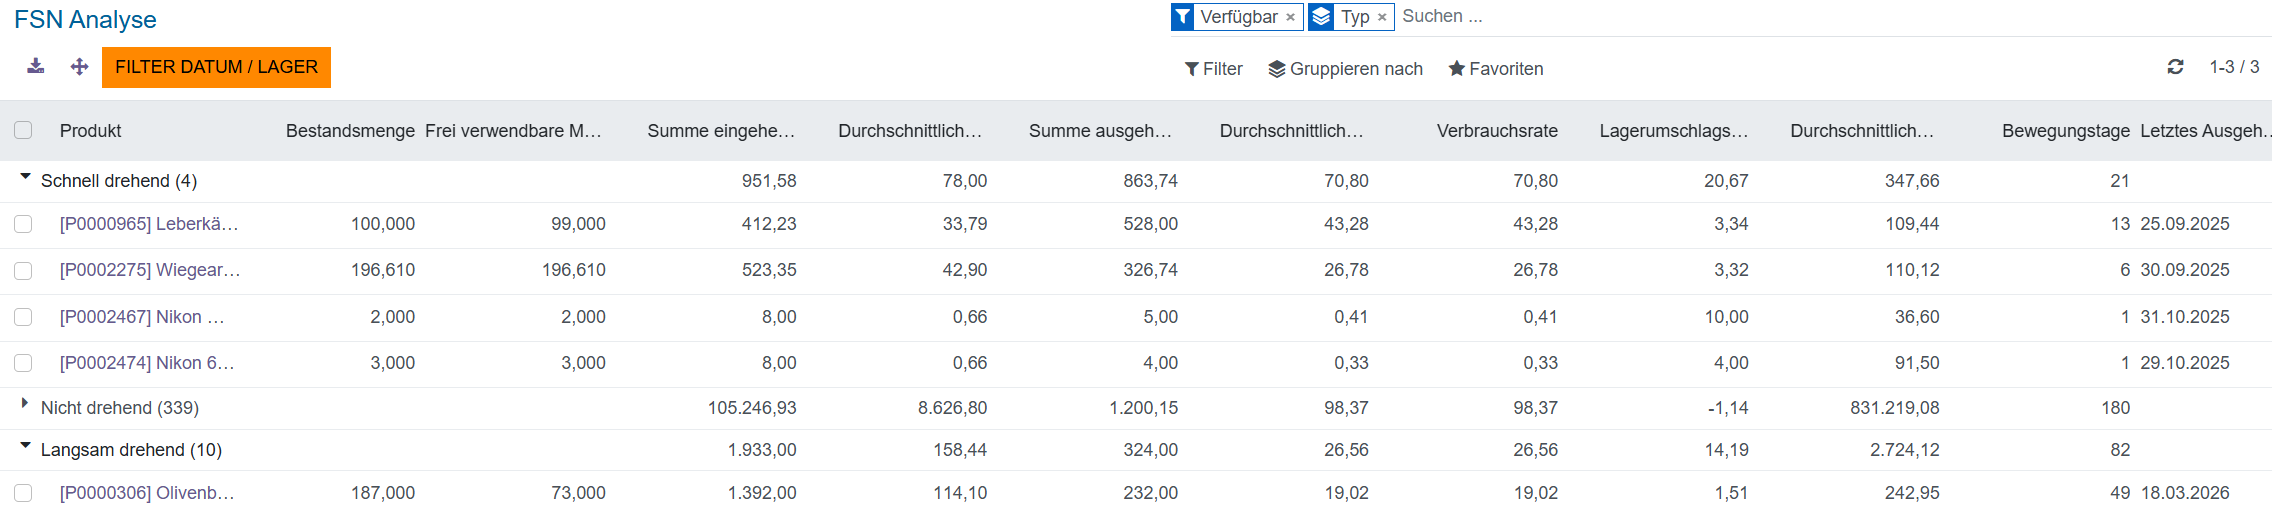The width and height of the screenshot is (2272, 513).
Task: Click the value 1.392,00 in Olivenb row
Action: (762, 493)
